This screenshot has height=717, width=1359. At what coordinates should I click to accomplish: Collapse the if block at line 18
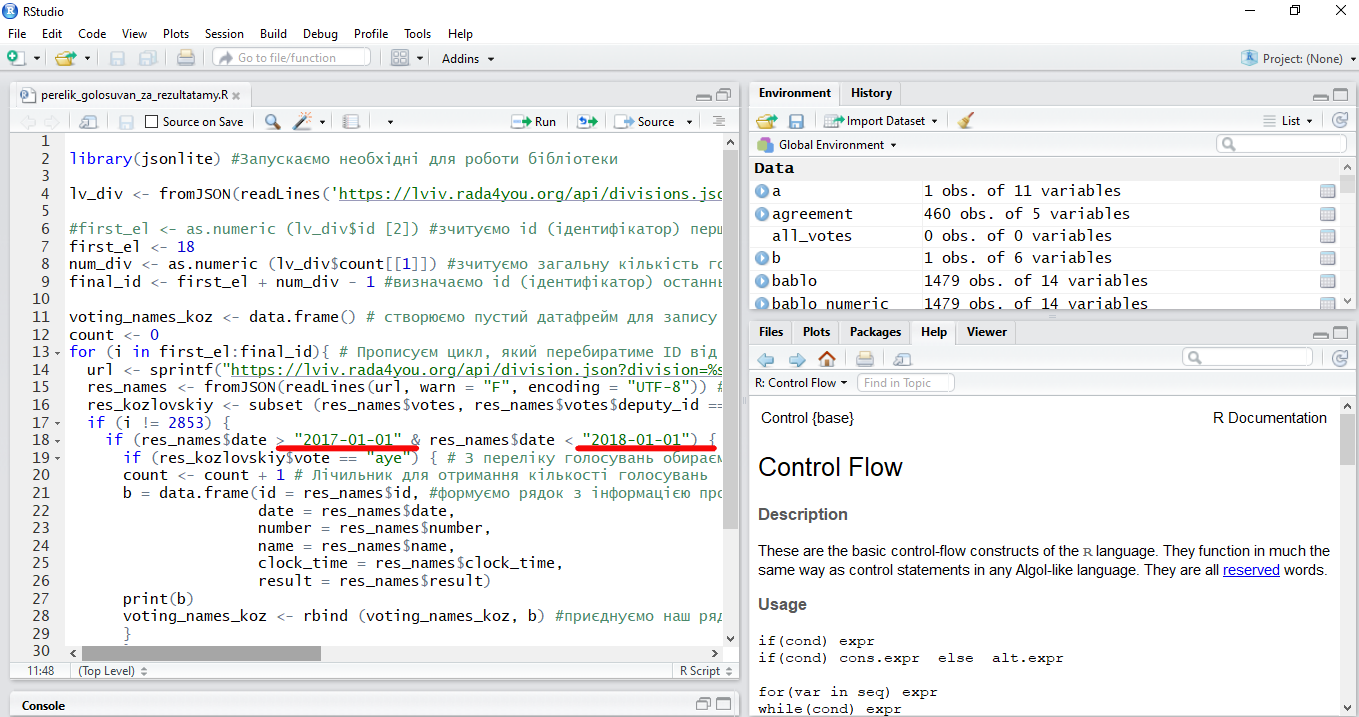click(x=58, y=442)
